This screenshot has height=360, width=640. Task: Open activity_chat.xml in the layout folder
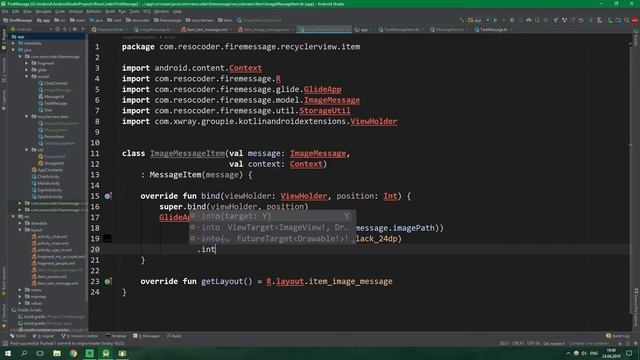(52, 237)
